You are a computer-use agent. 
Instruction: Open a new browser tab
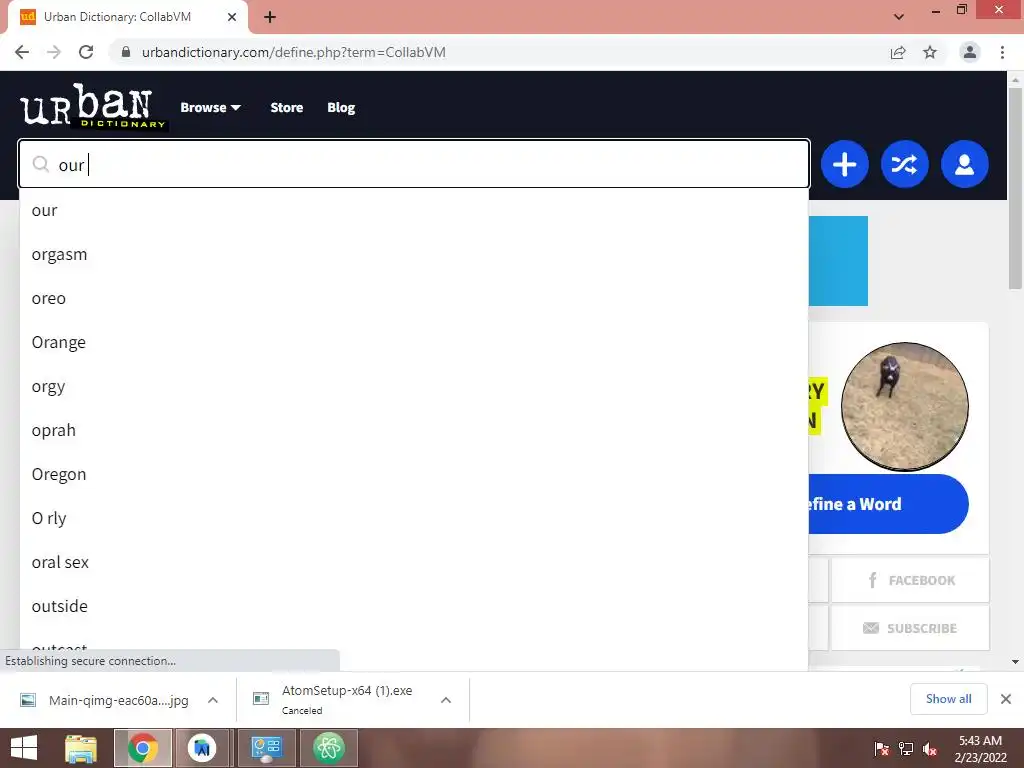(x=270, y=17)
